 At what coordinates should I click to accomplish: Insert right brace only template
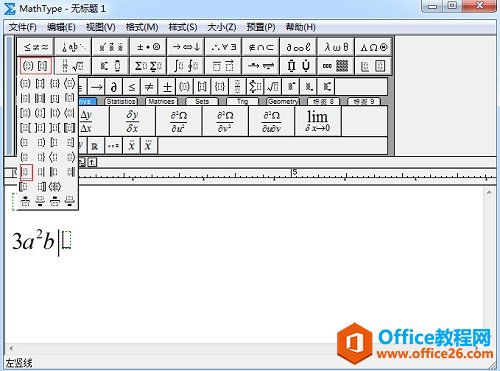click(x=40, y=157)
